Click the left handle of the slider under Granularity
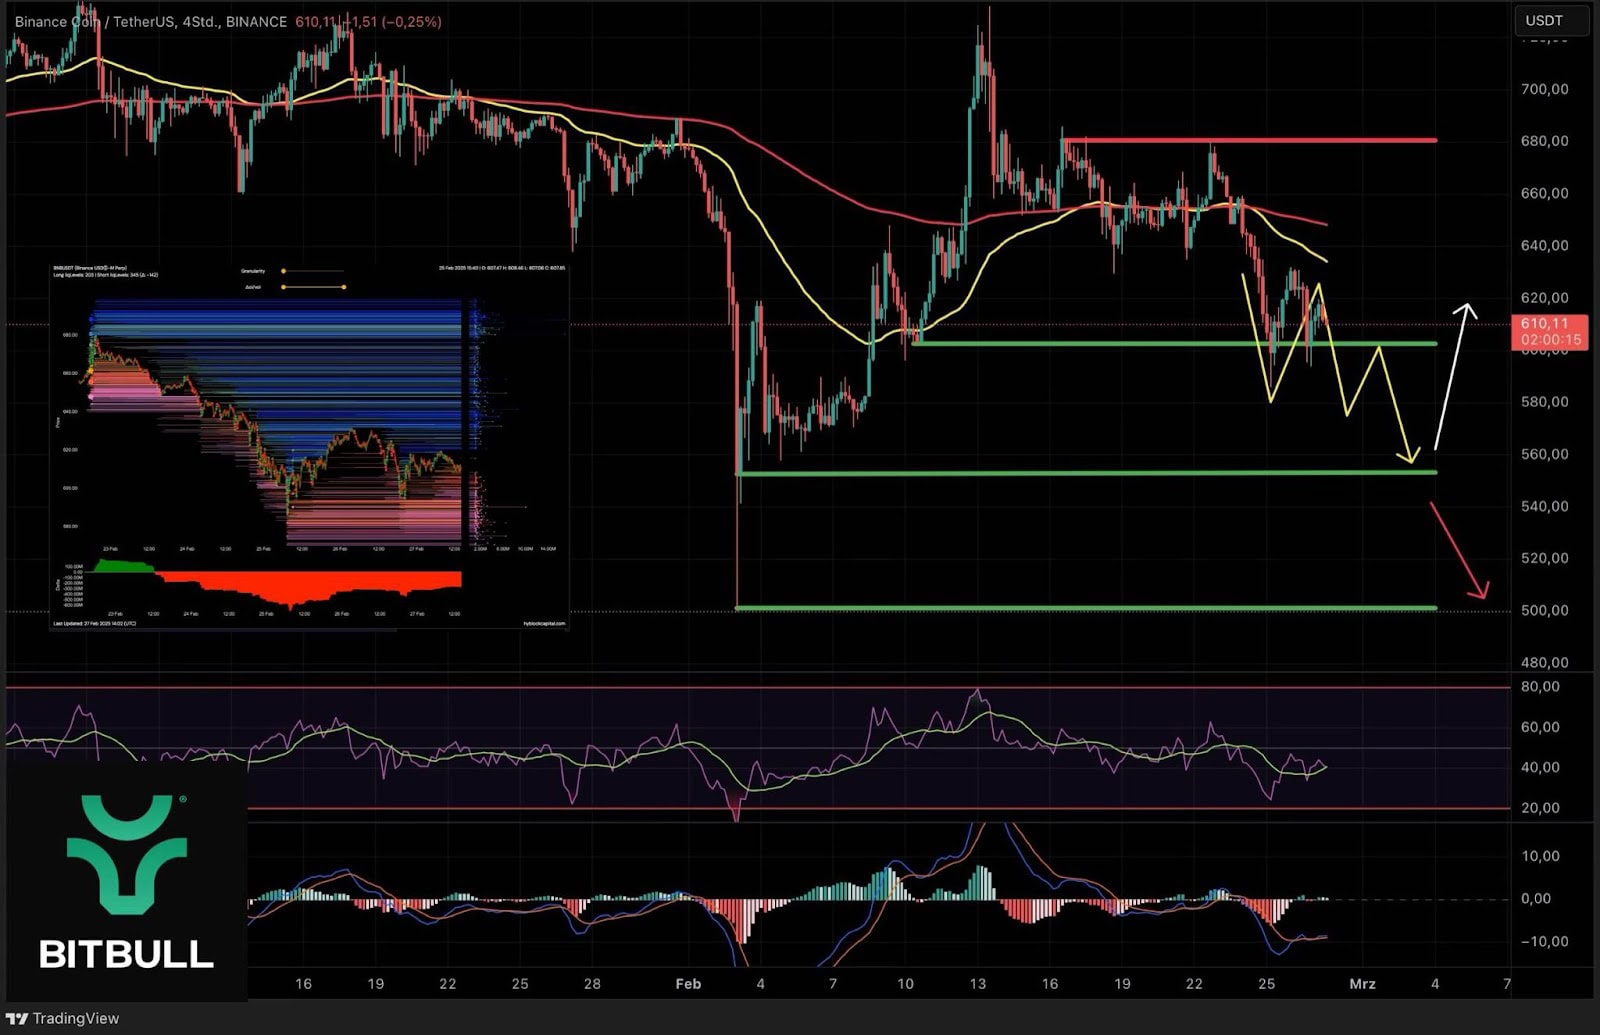 tap(283, 287)
